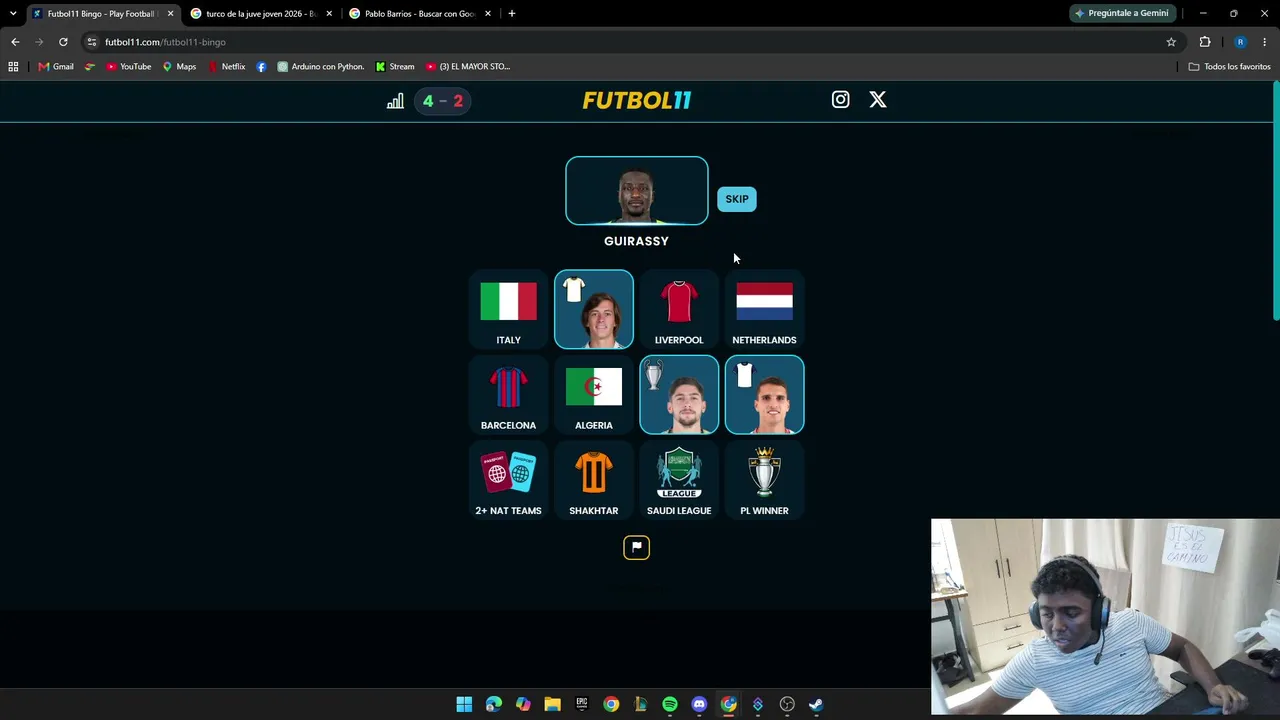Open the YouTube bookmark
1280x720 pixels.
tap(127, 67)
